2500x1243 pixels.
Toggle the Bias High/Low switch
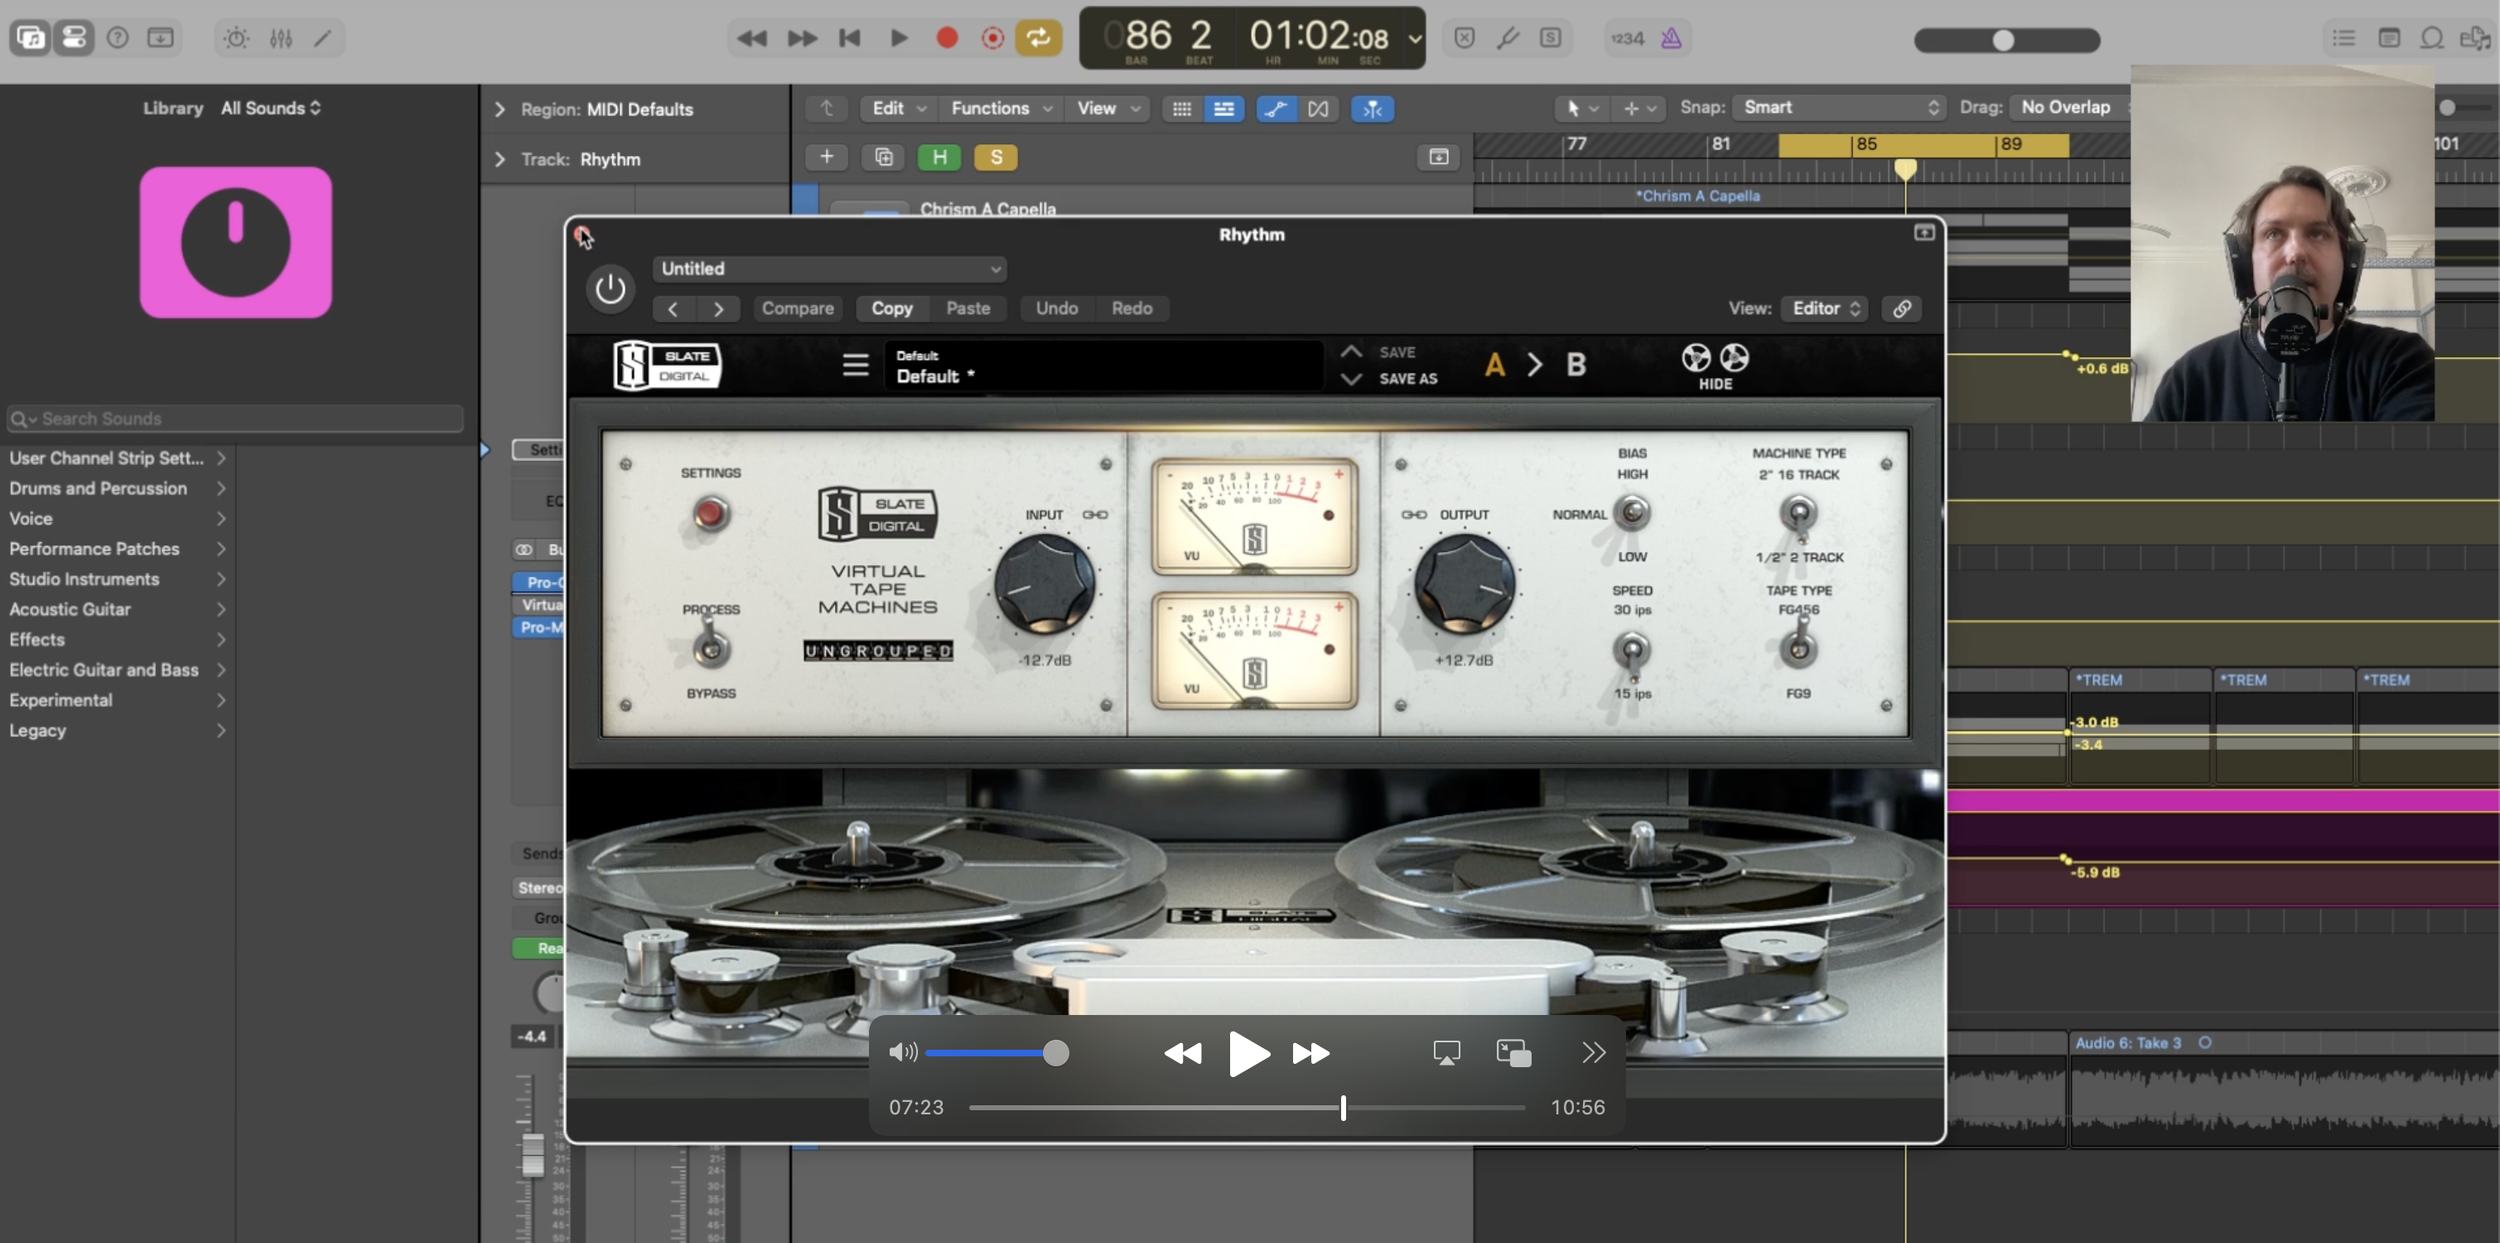[x=1632, y=513]
